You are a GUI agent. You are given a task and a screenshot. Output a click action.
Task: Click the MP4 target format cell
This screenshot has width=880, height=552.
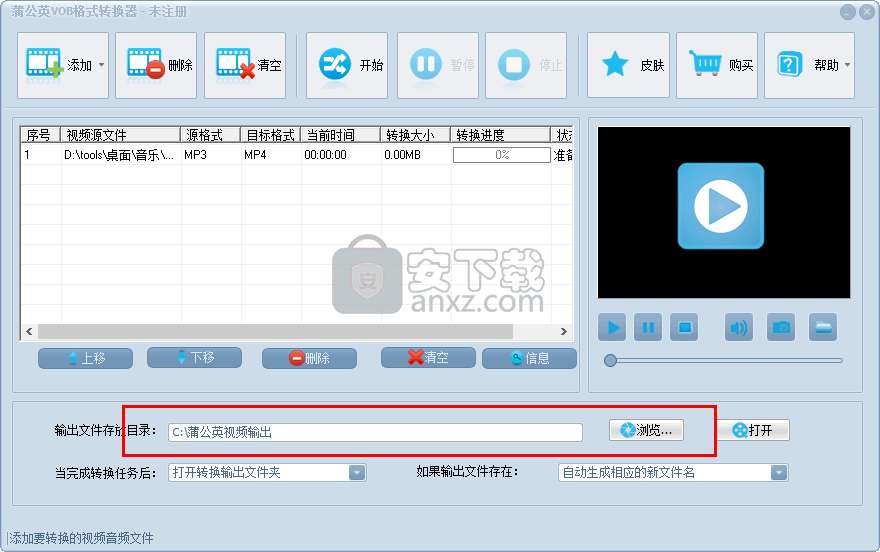pos(255,155)
